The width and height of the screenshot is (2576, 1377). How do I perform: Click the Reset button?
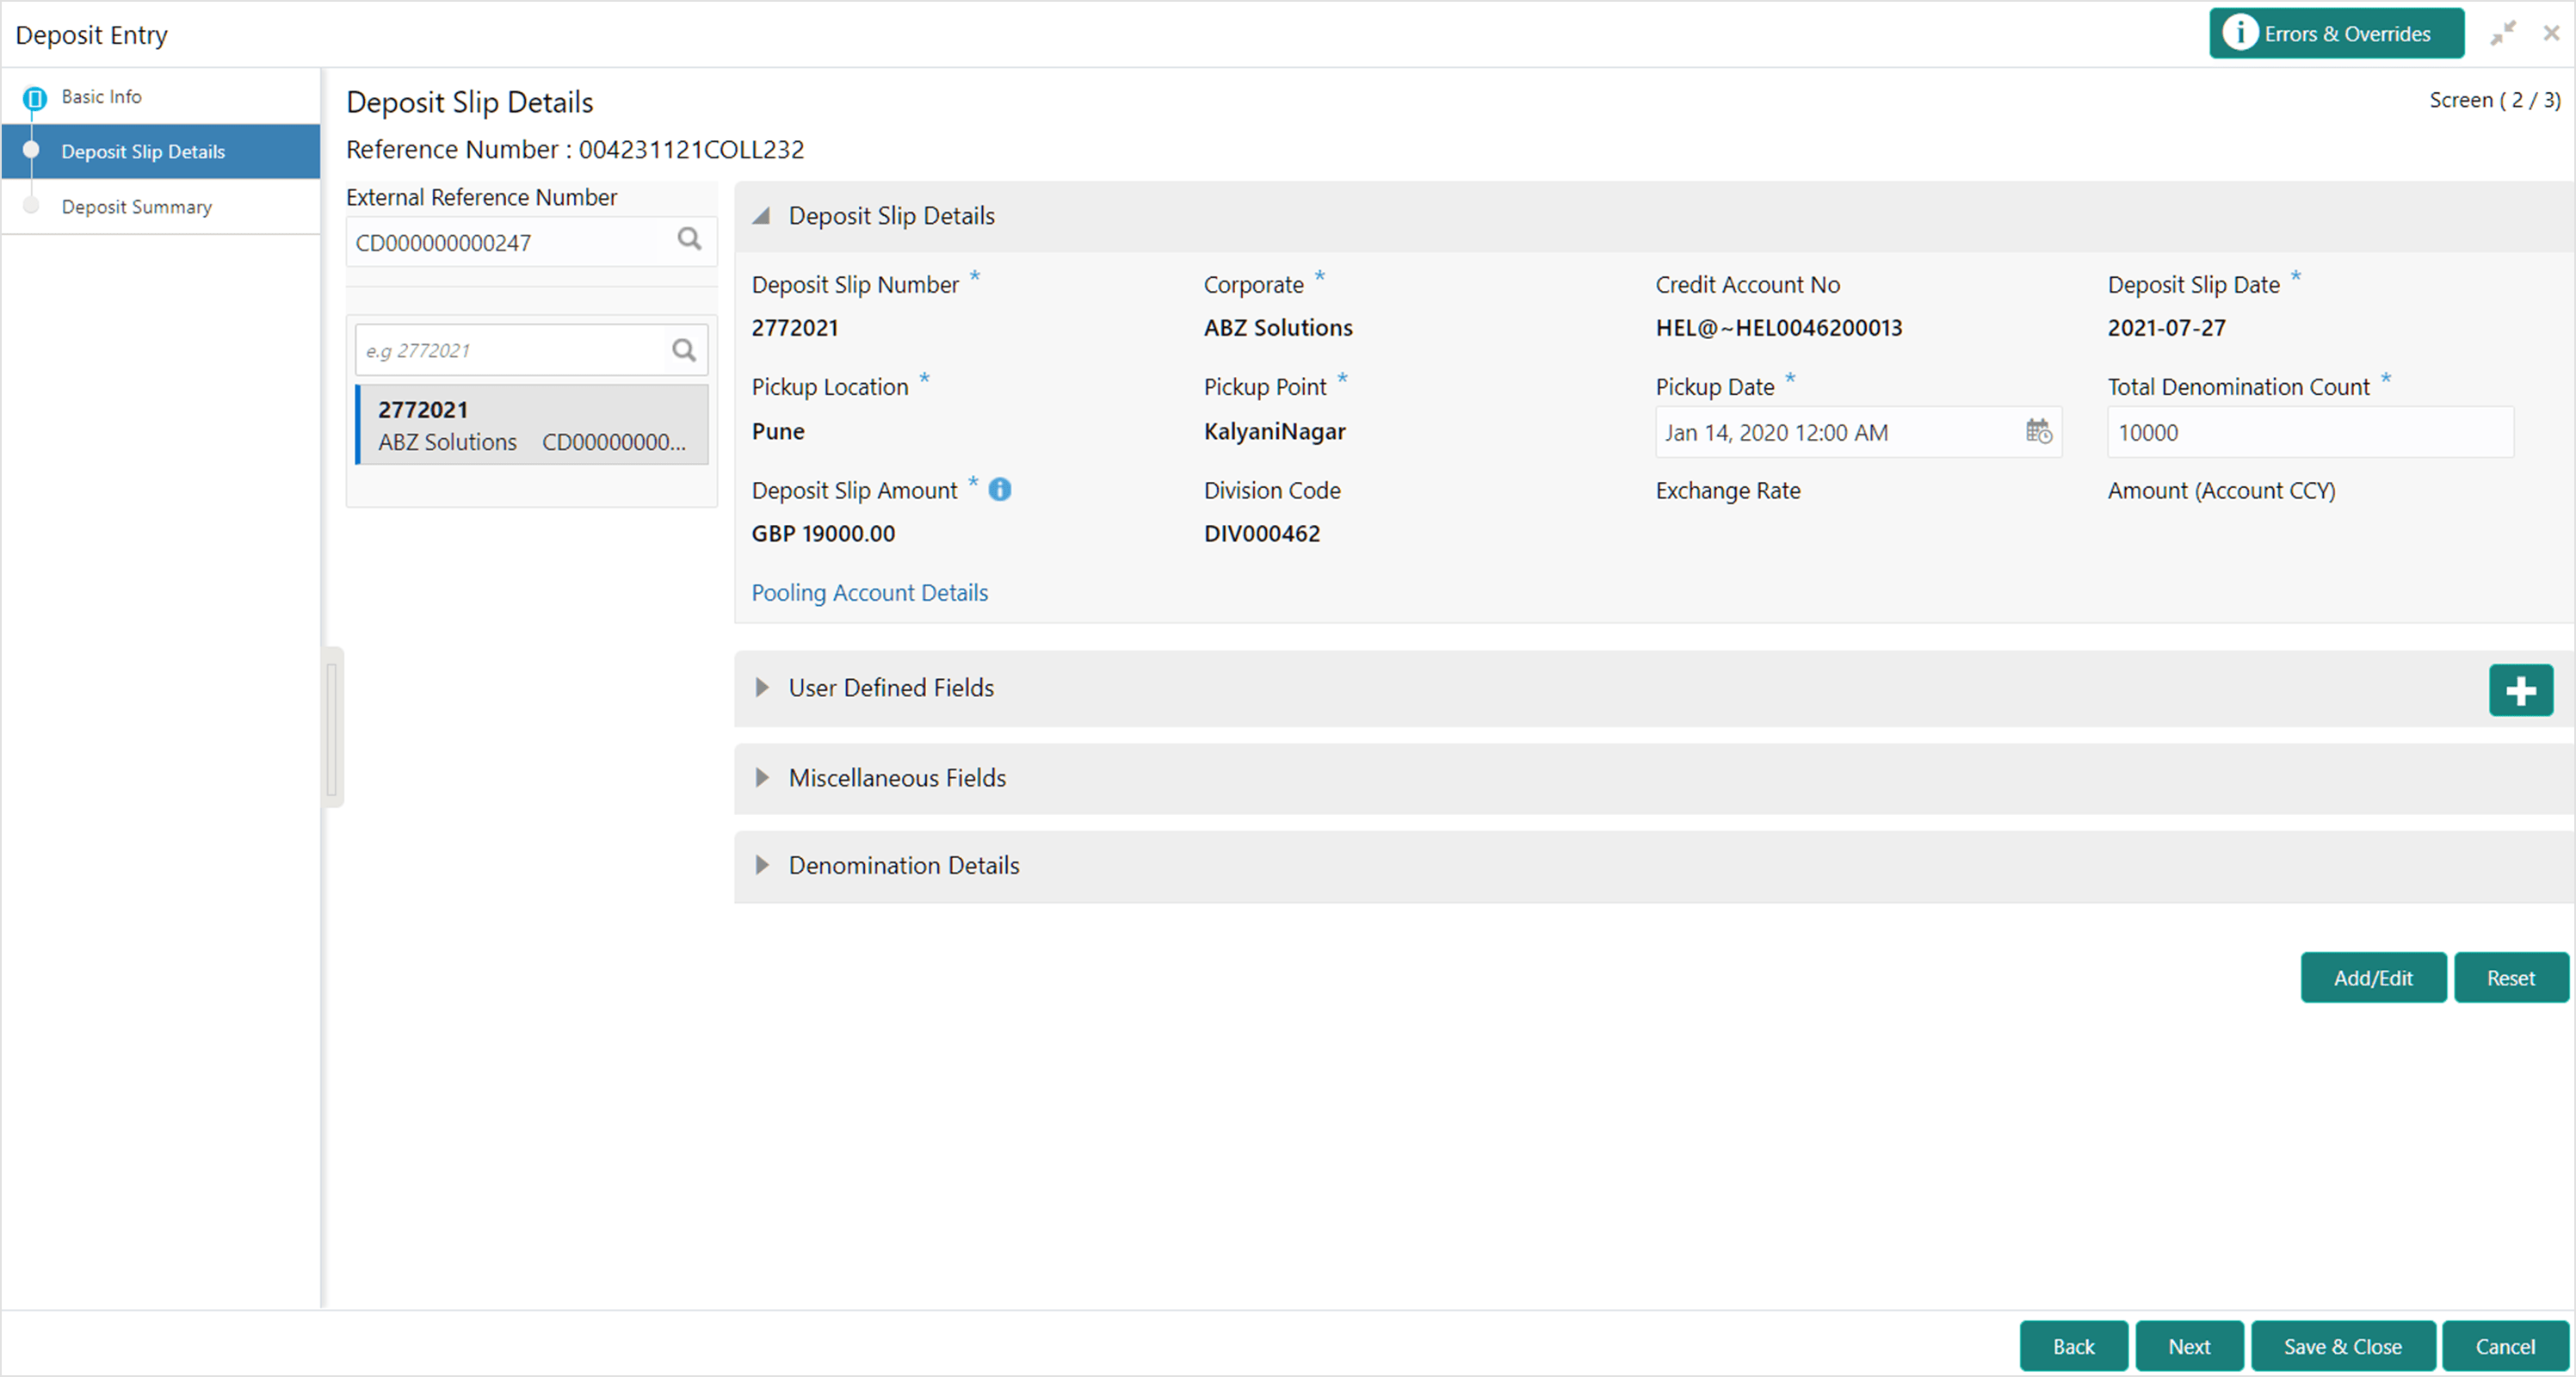click(x=2510, y=977)
